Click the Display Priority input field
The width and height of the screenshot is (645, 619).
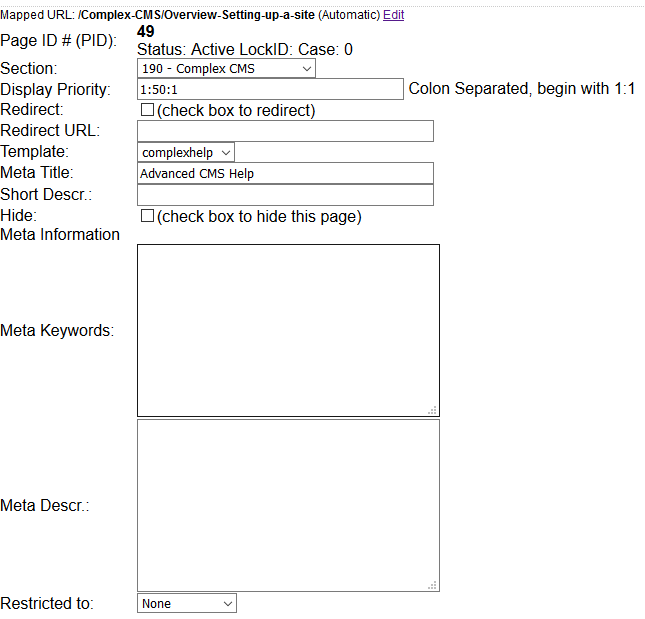click(270, 89)
